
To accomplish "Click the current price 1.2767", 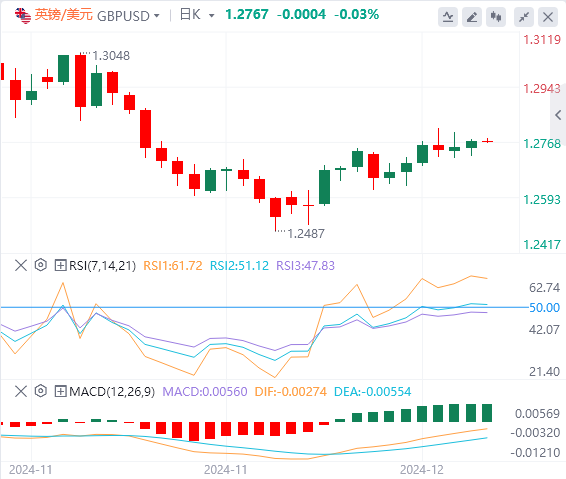I will [x=247, y=14].
